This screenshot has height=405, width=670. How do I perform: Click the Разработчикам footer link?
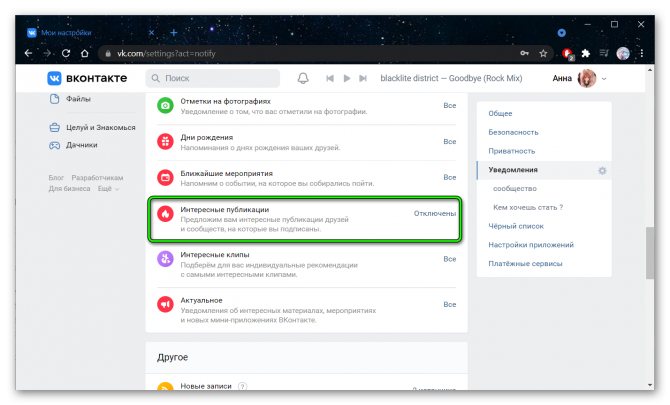coord(97,177)
